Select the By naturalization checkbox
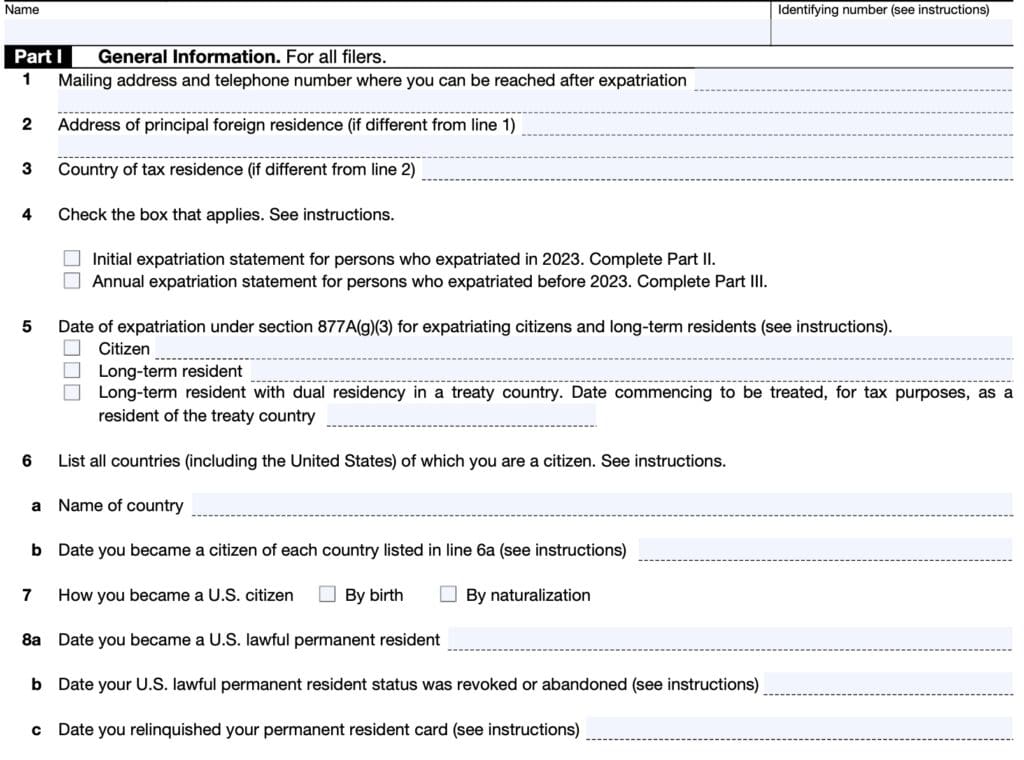Viewport: 1024px width, 760px height. pos(448,593)
